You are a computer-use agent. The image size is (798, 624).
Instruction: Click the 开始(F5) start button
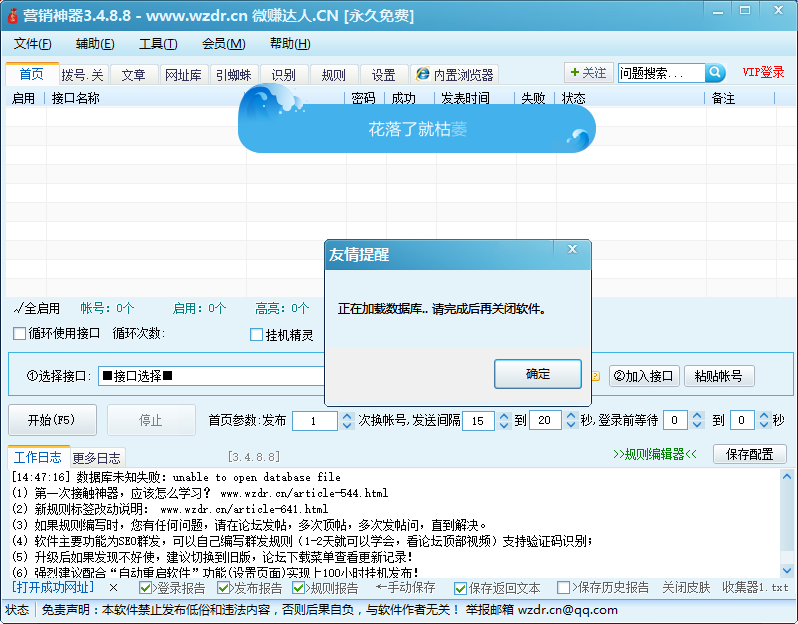point(52,420)
